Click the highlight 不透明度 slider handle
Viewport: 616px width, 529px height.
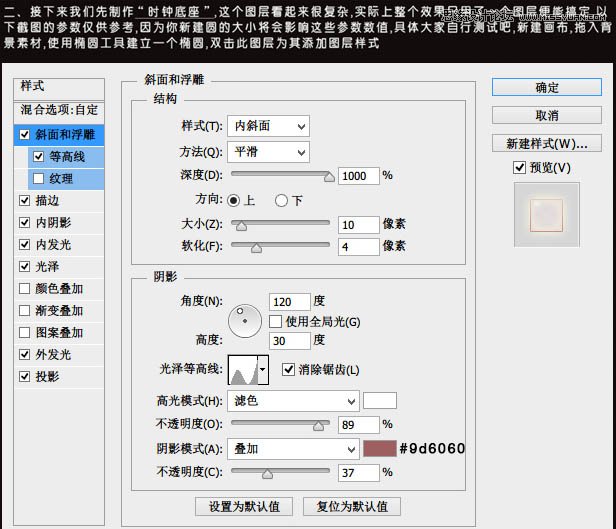click(319, 426)
